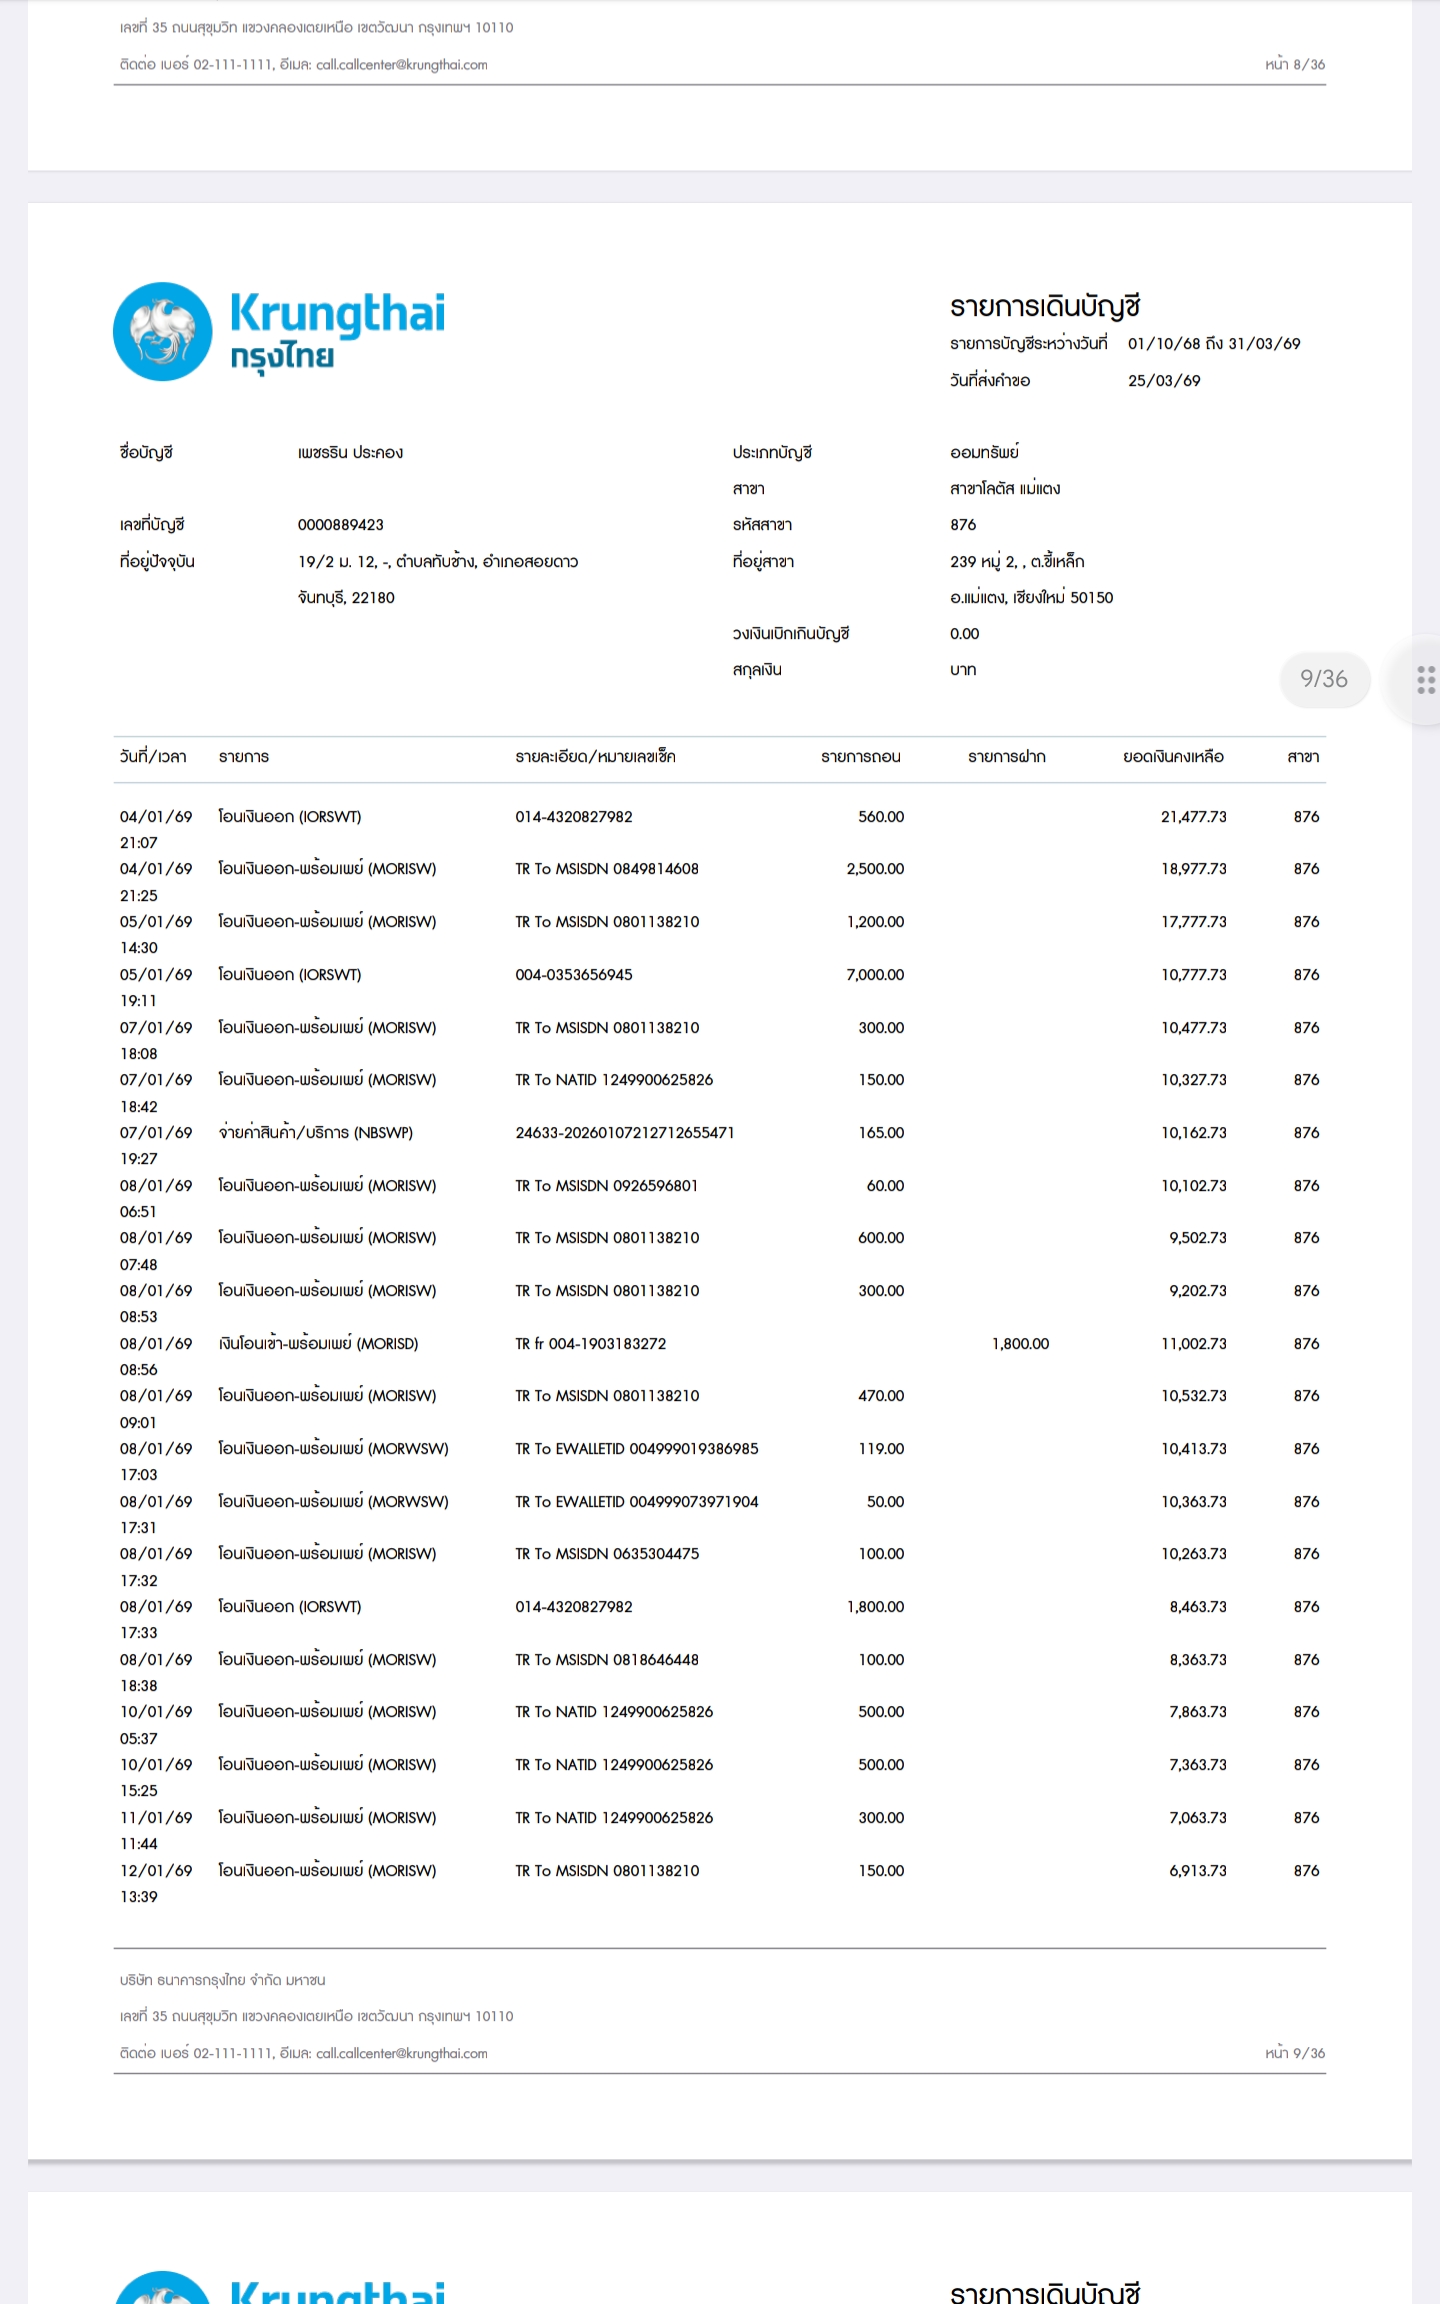
Task: Click the Krungthai bird logo on page 9
Action: click(163, 331)
